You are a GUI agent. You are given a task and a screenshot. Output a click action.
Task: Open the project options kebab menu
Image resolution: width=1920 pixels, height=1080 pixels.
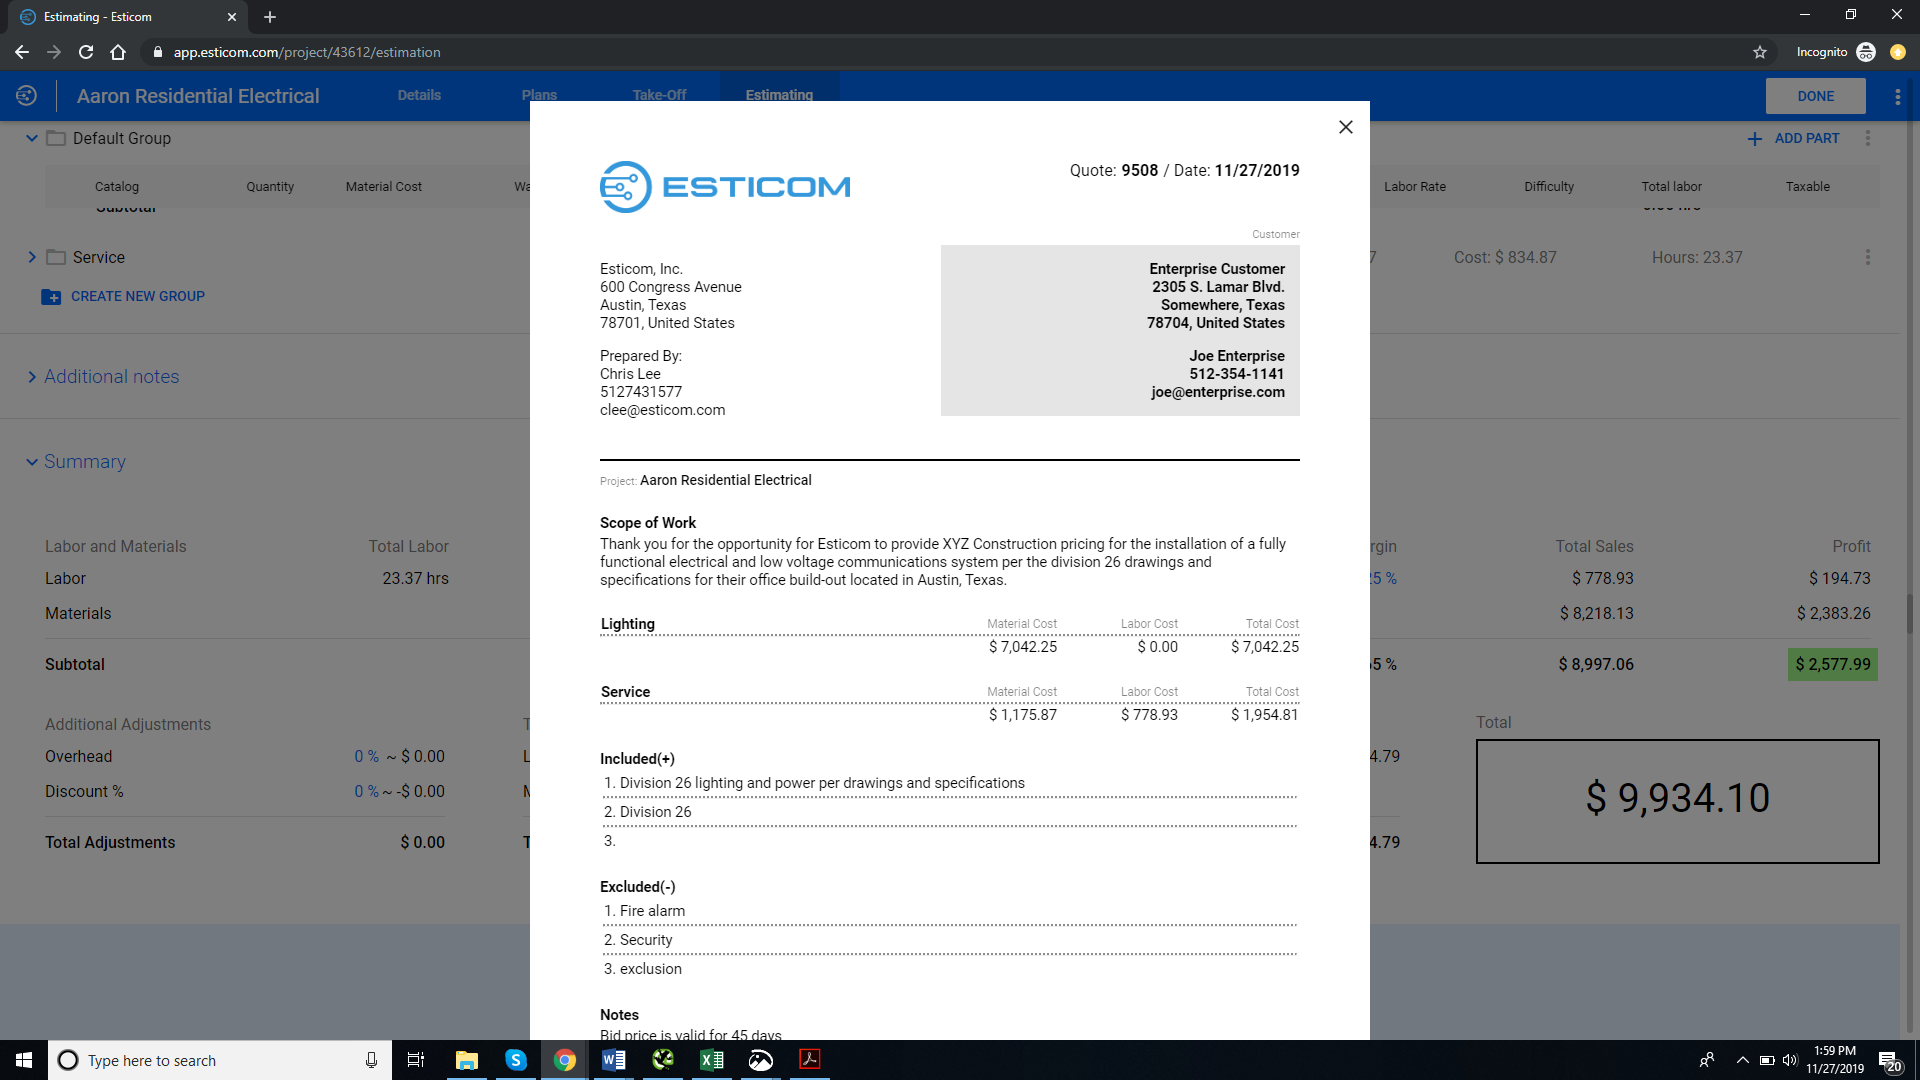click(x=1897, y=97)
